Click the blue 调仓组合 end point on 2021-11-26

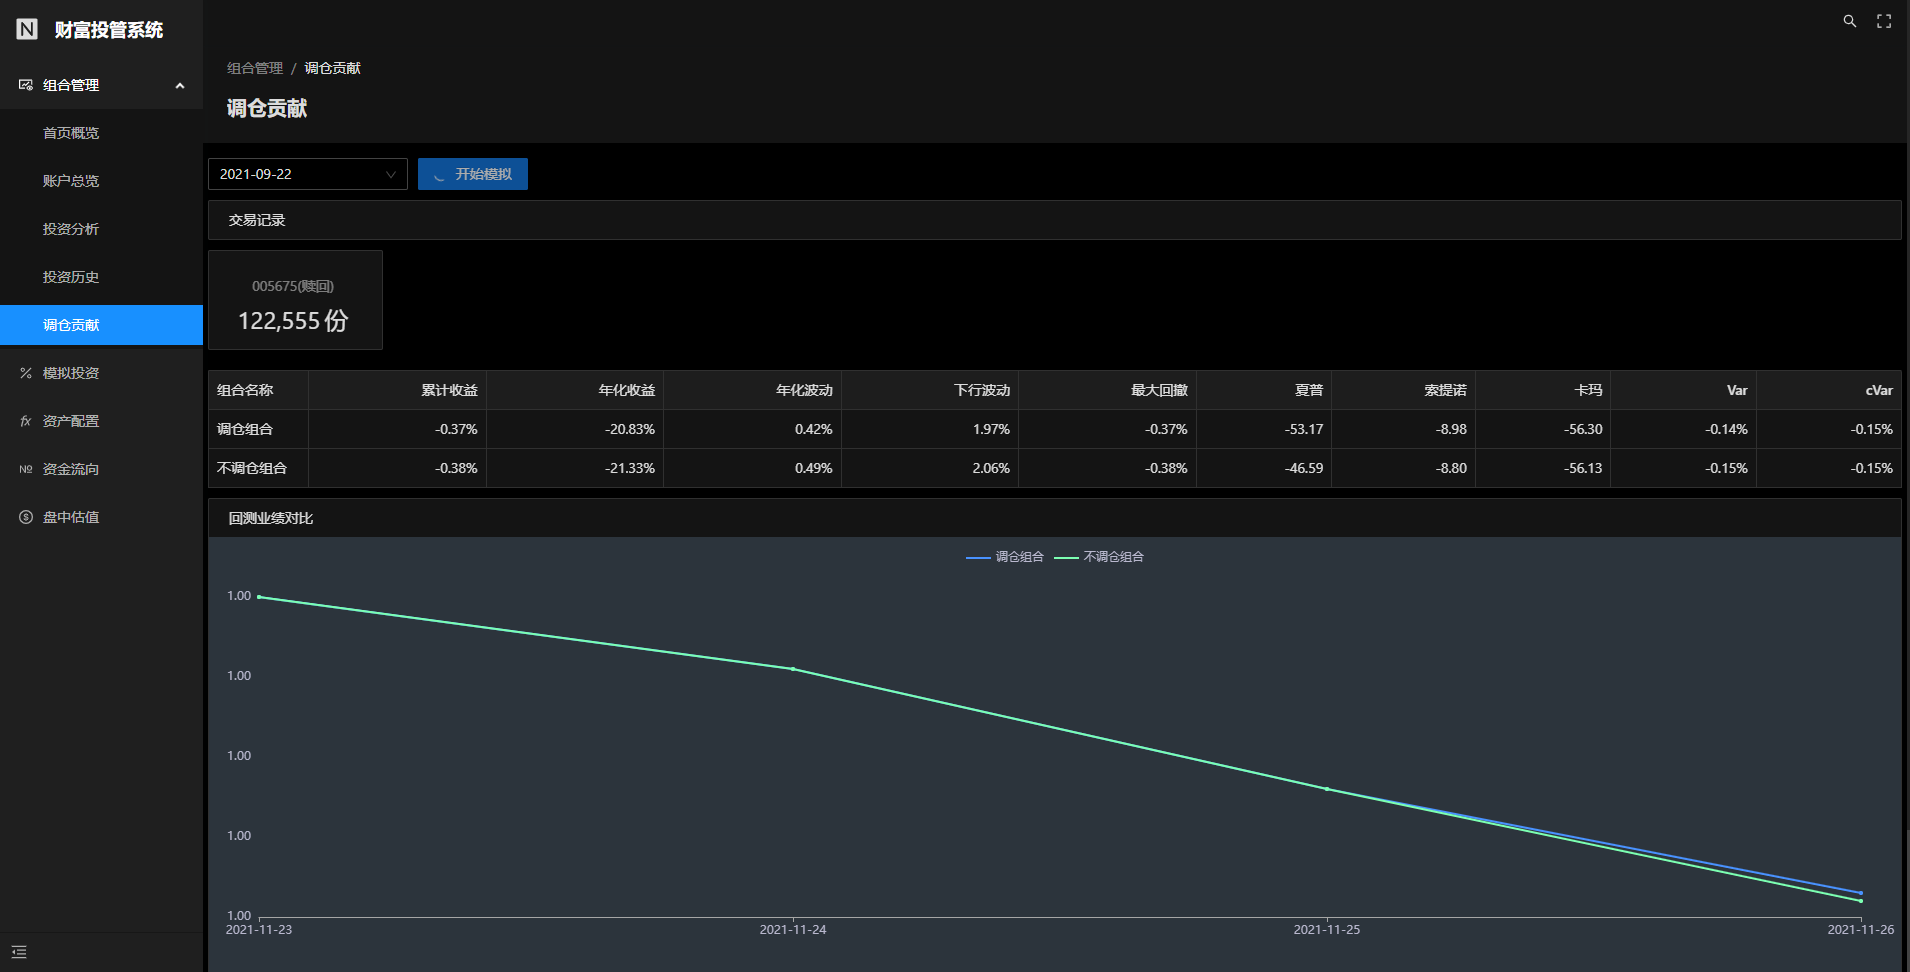[x=1861, y=893]
